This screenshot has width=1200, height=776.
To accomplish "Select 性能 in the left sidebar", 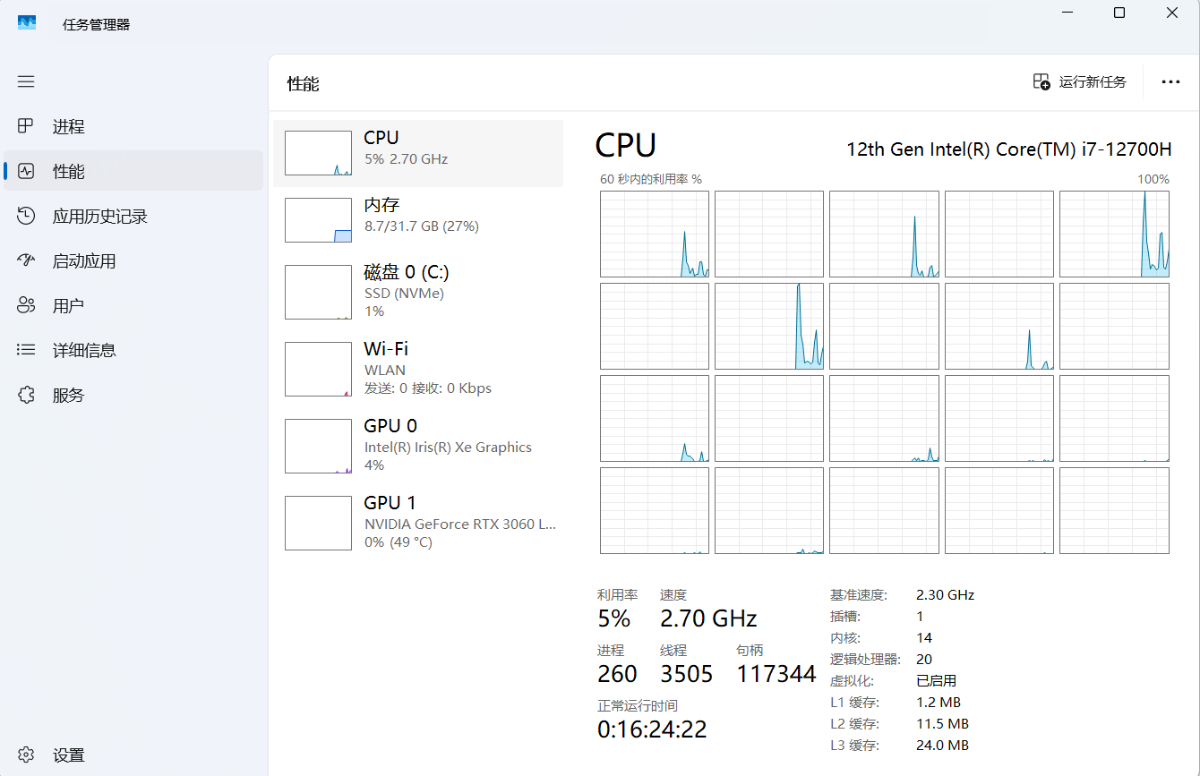I will pyautogui.click(x=134, y=171).
